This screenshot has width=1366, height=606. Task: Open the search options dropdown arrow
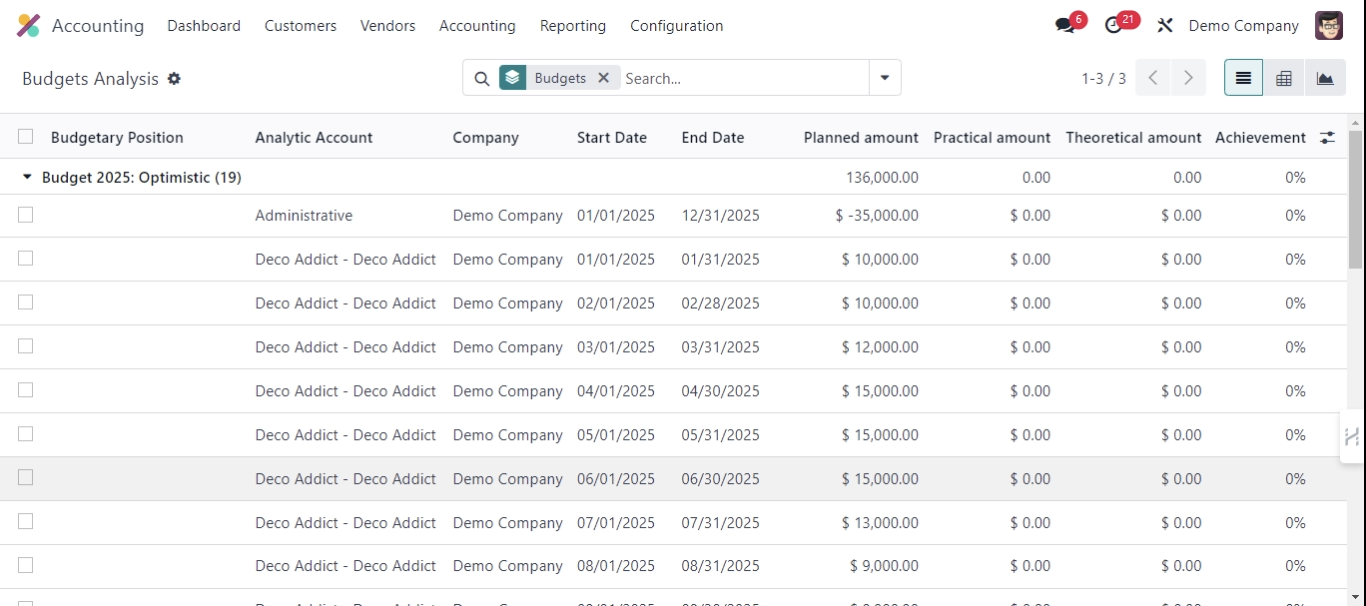click(x=884, y=77)
